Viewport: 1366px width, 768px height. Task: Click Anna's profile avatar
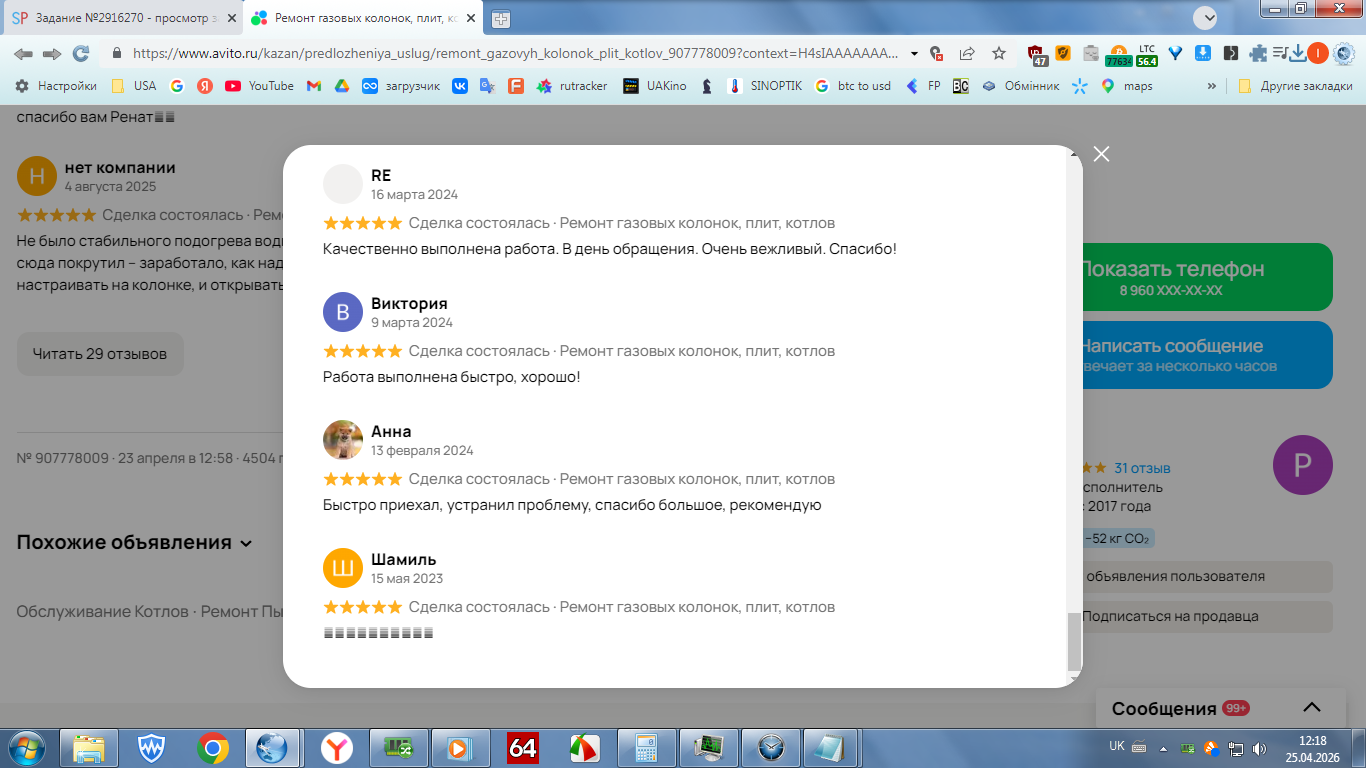point(343,440)
